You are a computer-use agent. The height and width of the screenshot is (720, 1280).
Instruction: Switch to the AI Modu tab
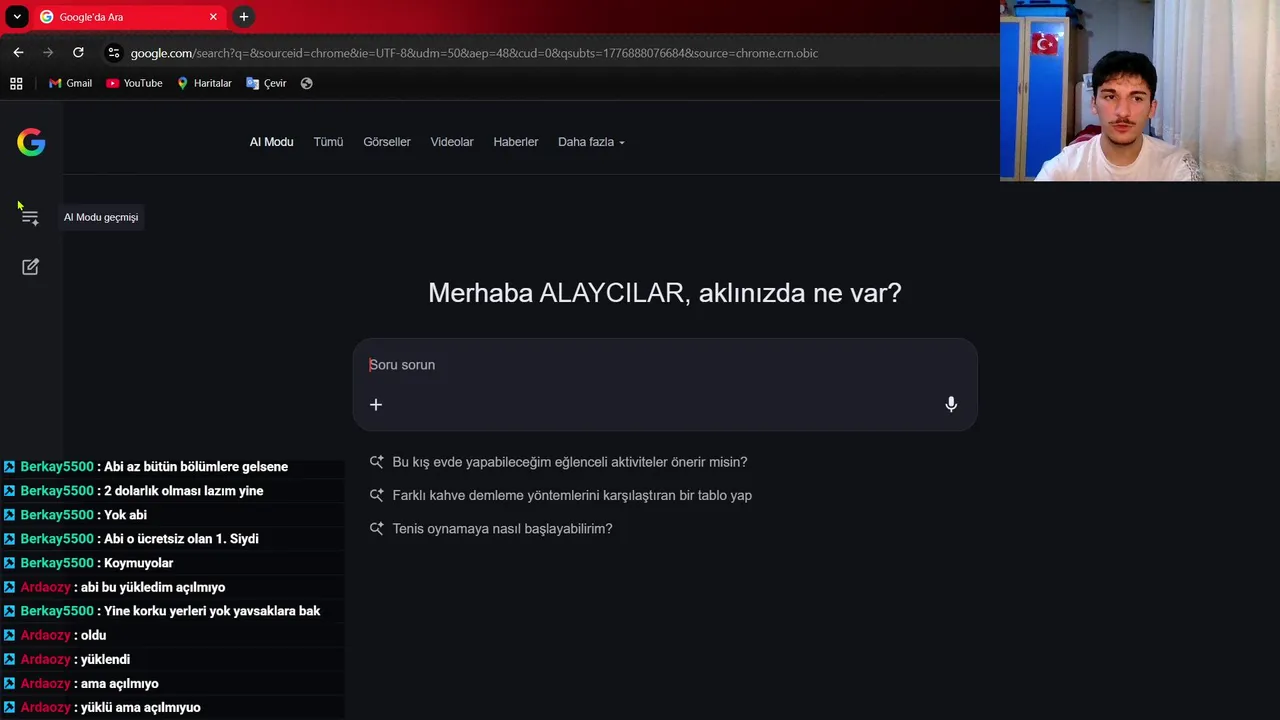pyautogui.click(x=271, y=142)
